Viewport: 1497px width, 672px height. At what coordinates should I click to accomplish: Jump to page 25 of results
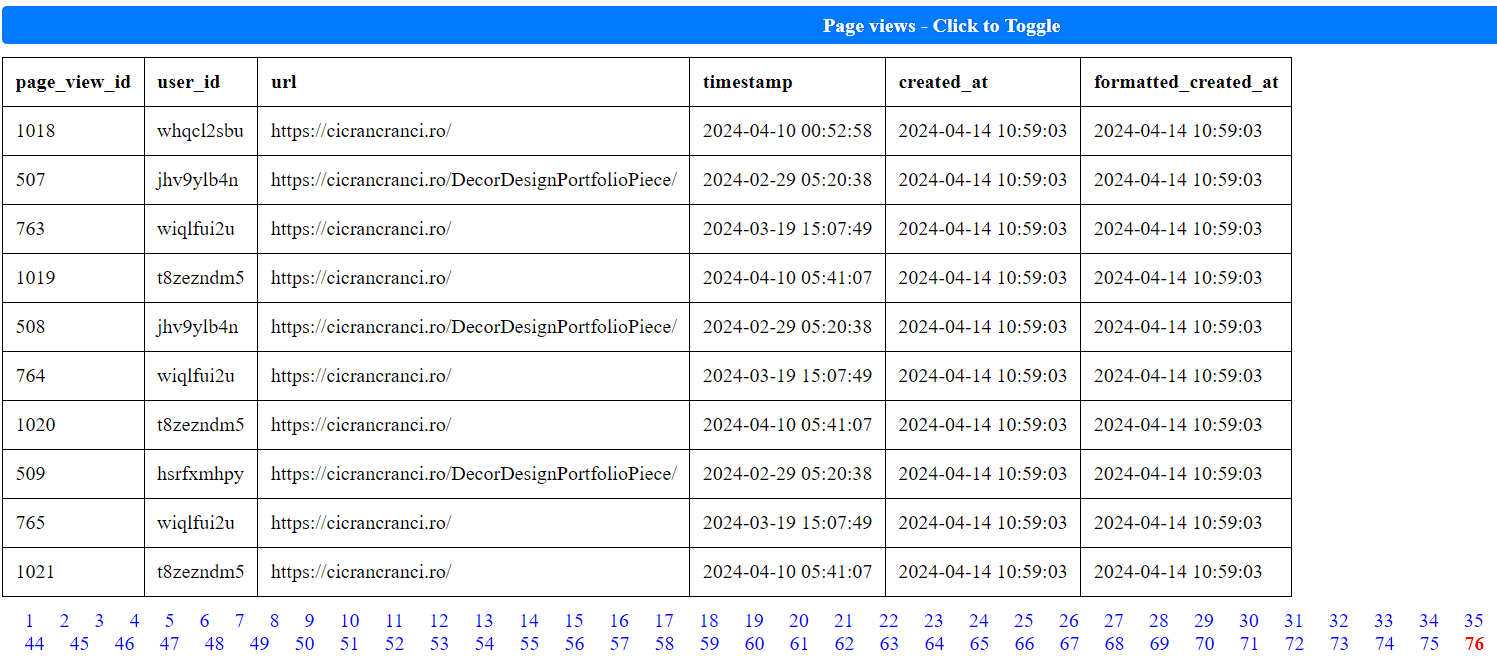tap(1024, 621)
